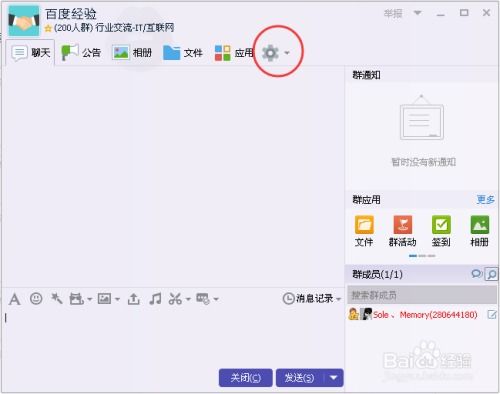Select member Sole、Memory(280644180)
The width and height of the screenshot is (500, 394).
pyautogui.click(x=422, y=314)
